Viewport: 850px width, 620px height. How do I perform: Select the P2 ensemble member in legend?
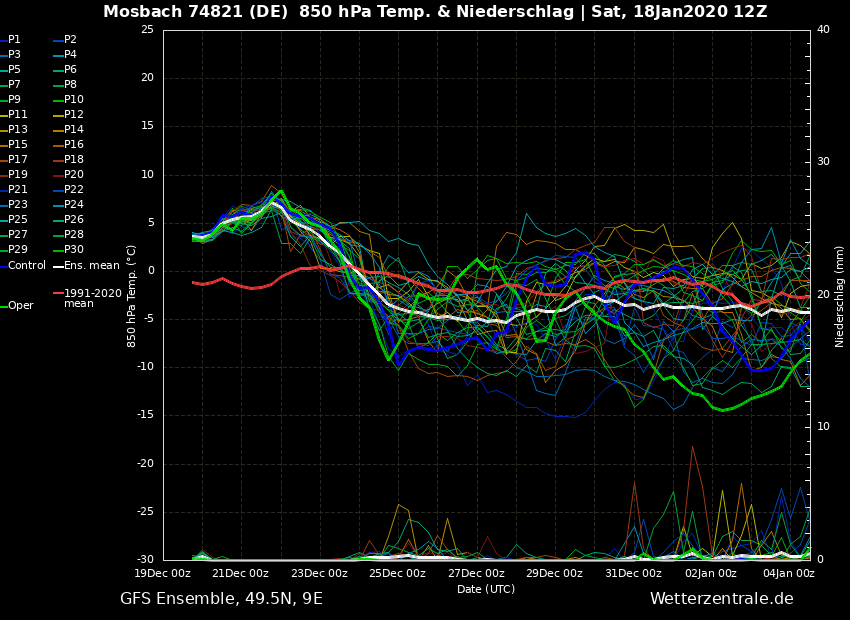click(70, 40)
